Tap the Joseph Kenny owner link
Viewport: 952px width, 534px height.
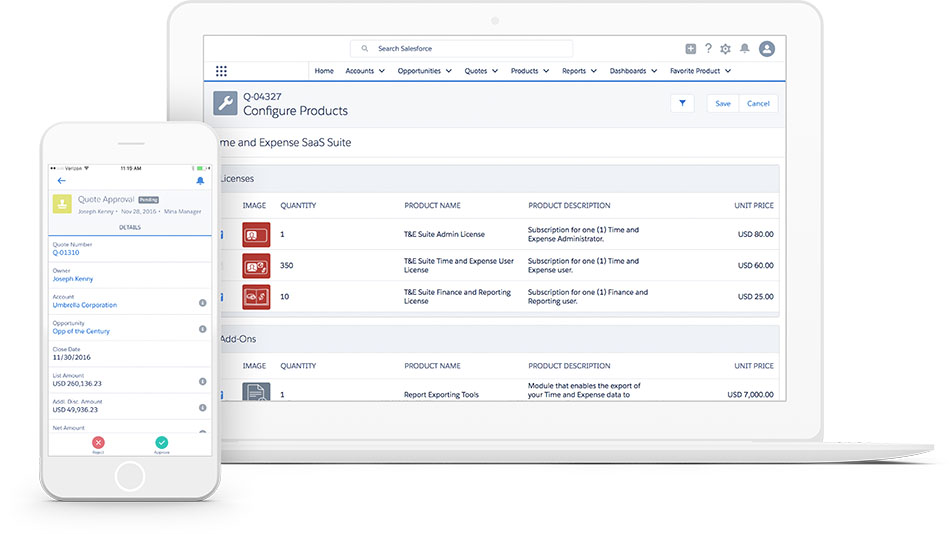coord(73,279)
